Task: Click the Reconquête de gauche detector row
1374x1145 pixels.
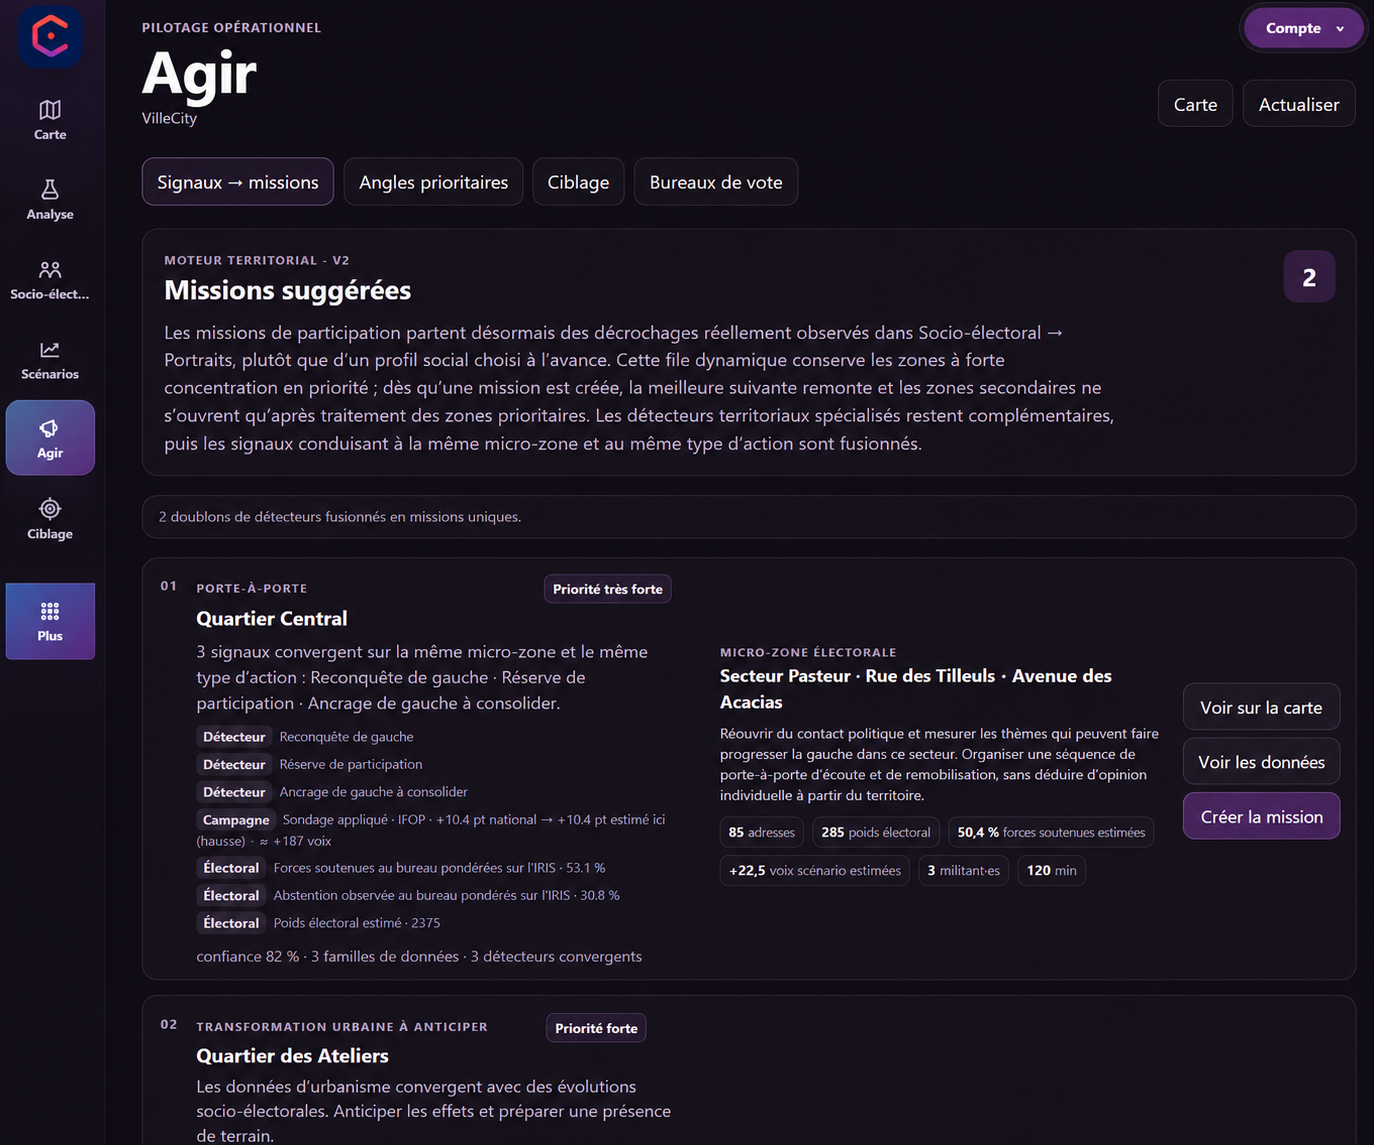Action: pos(305,737)
